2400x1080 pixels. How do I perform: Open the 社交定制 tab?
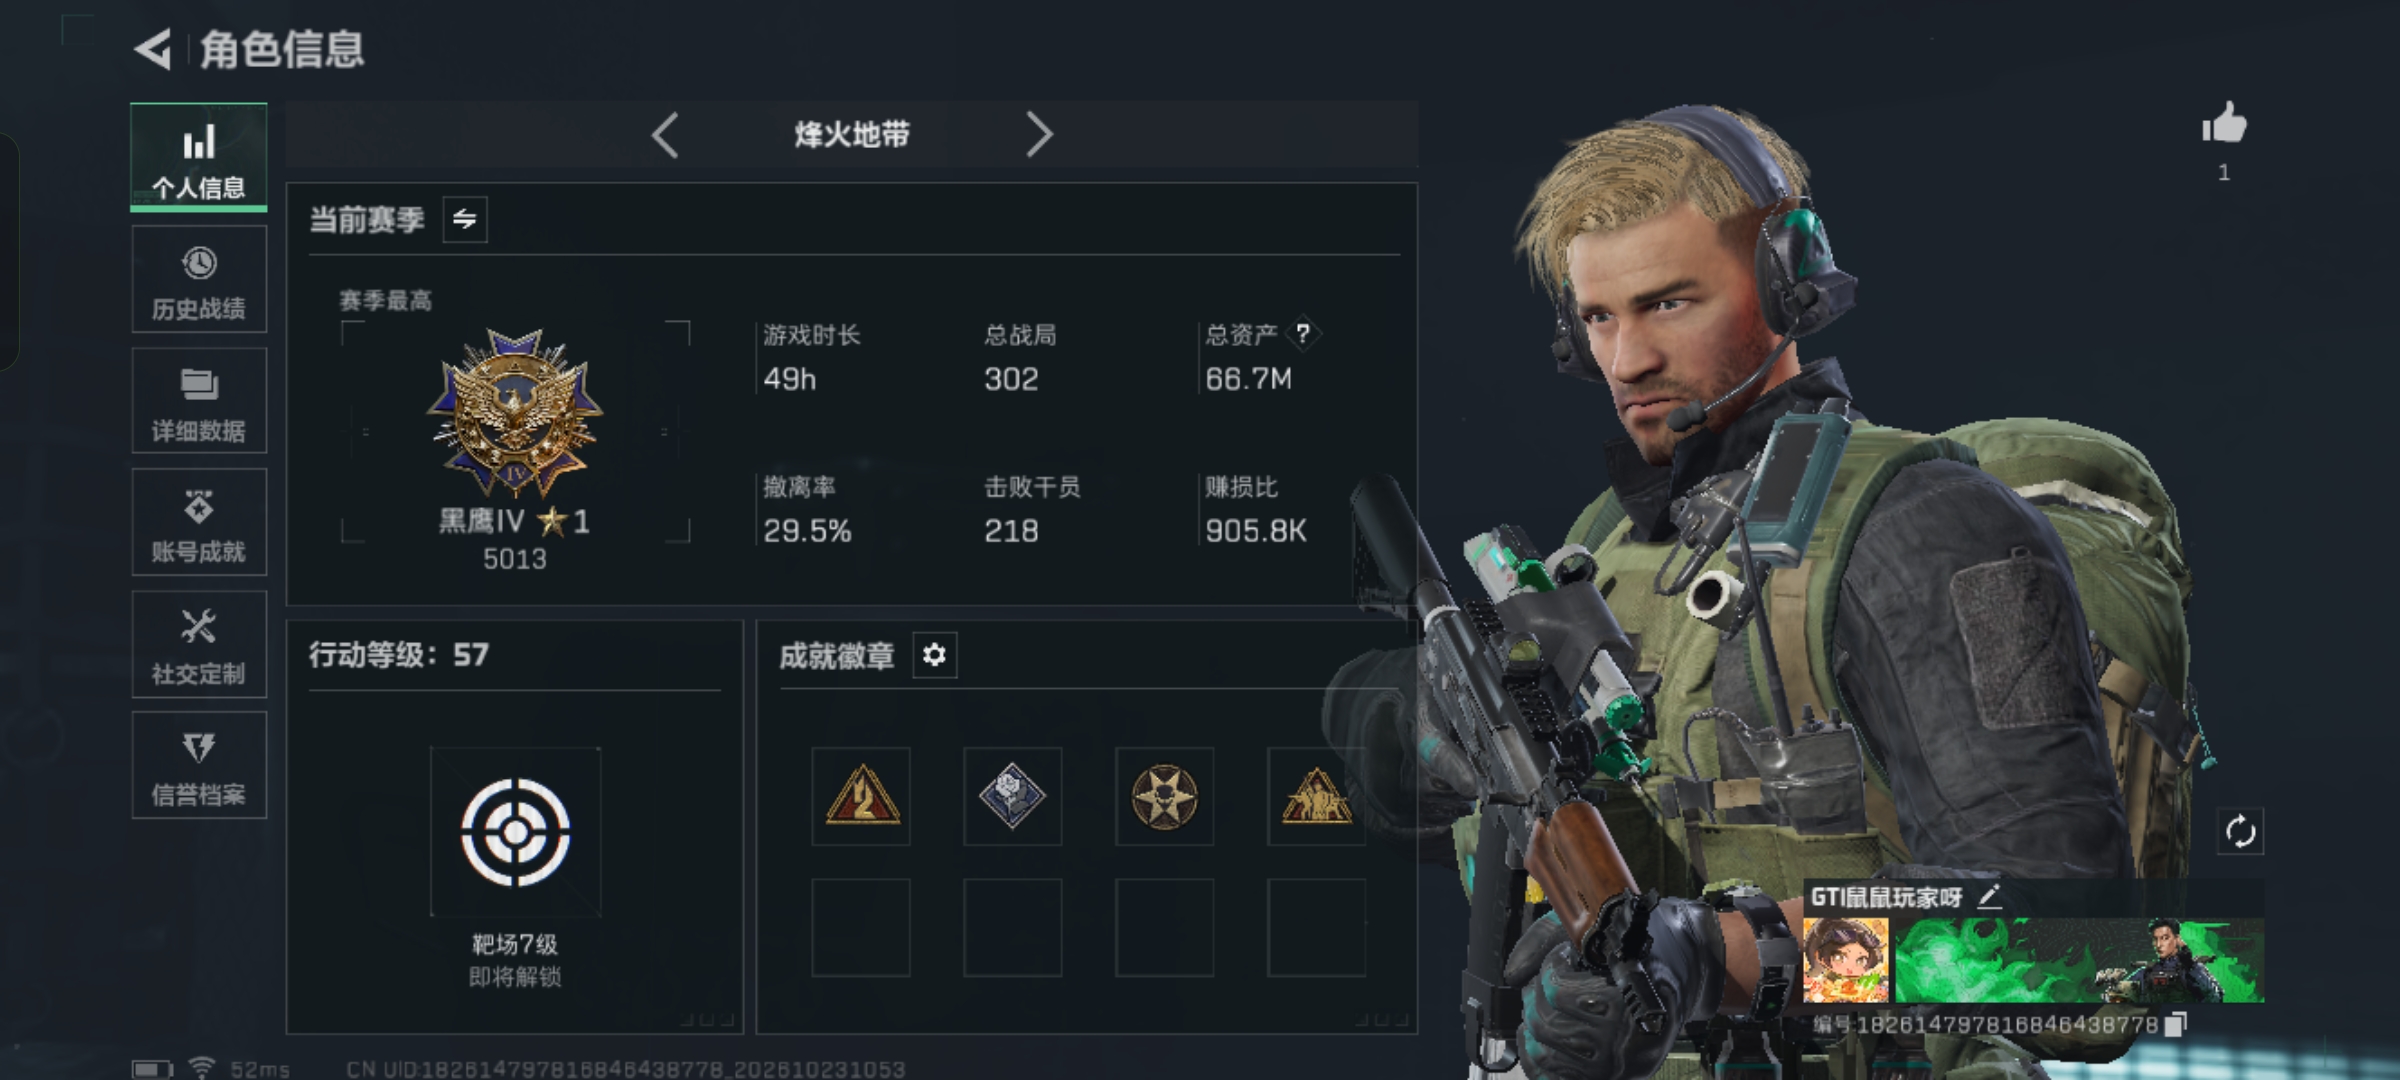point(199,644)
